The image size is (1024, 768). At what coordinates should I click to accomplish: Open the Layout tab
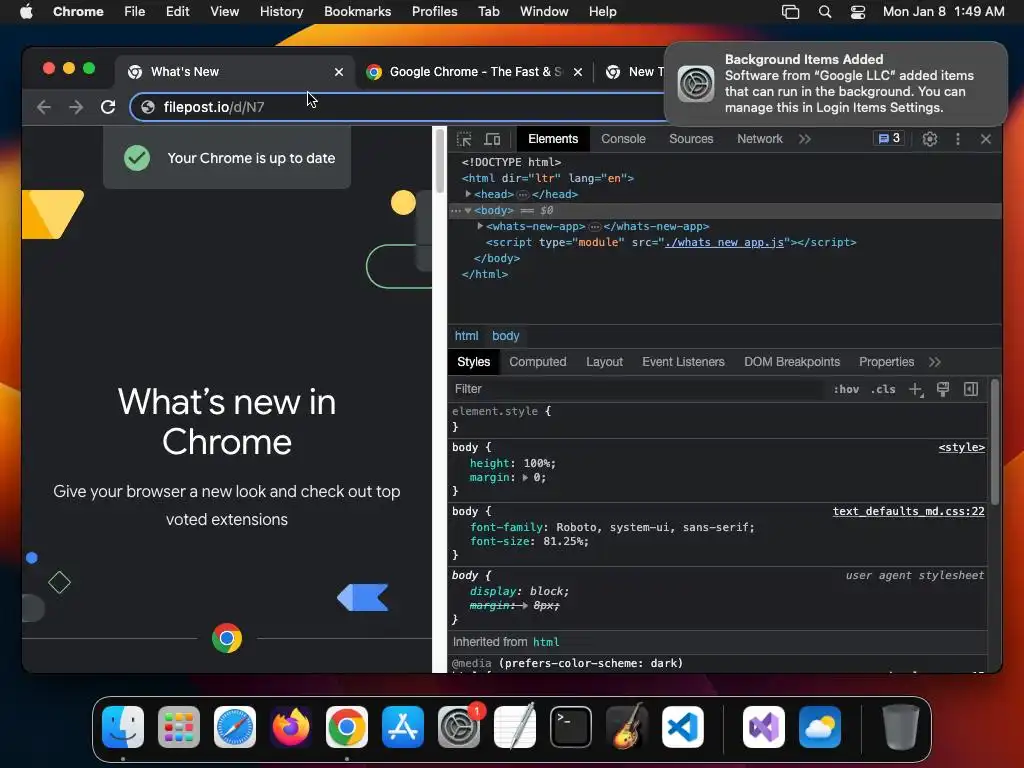604,362
